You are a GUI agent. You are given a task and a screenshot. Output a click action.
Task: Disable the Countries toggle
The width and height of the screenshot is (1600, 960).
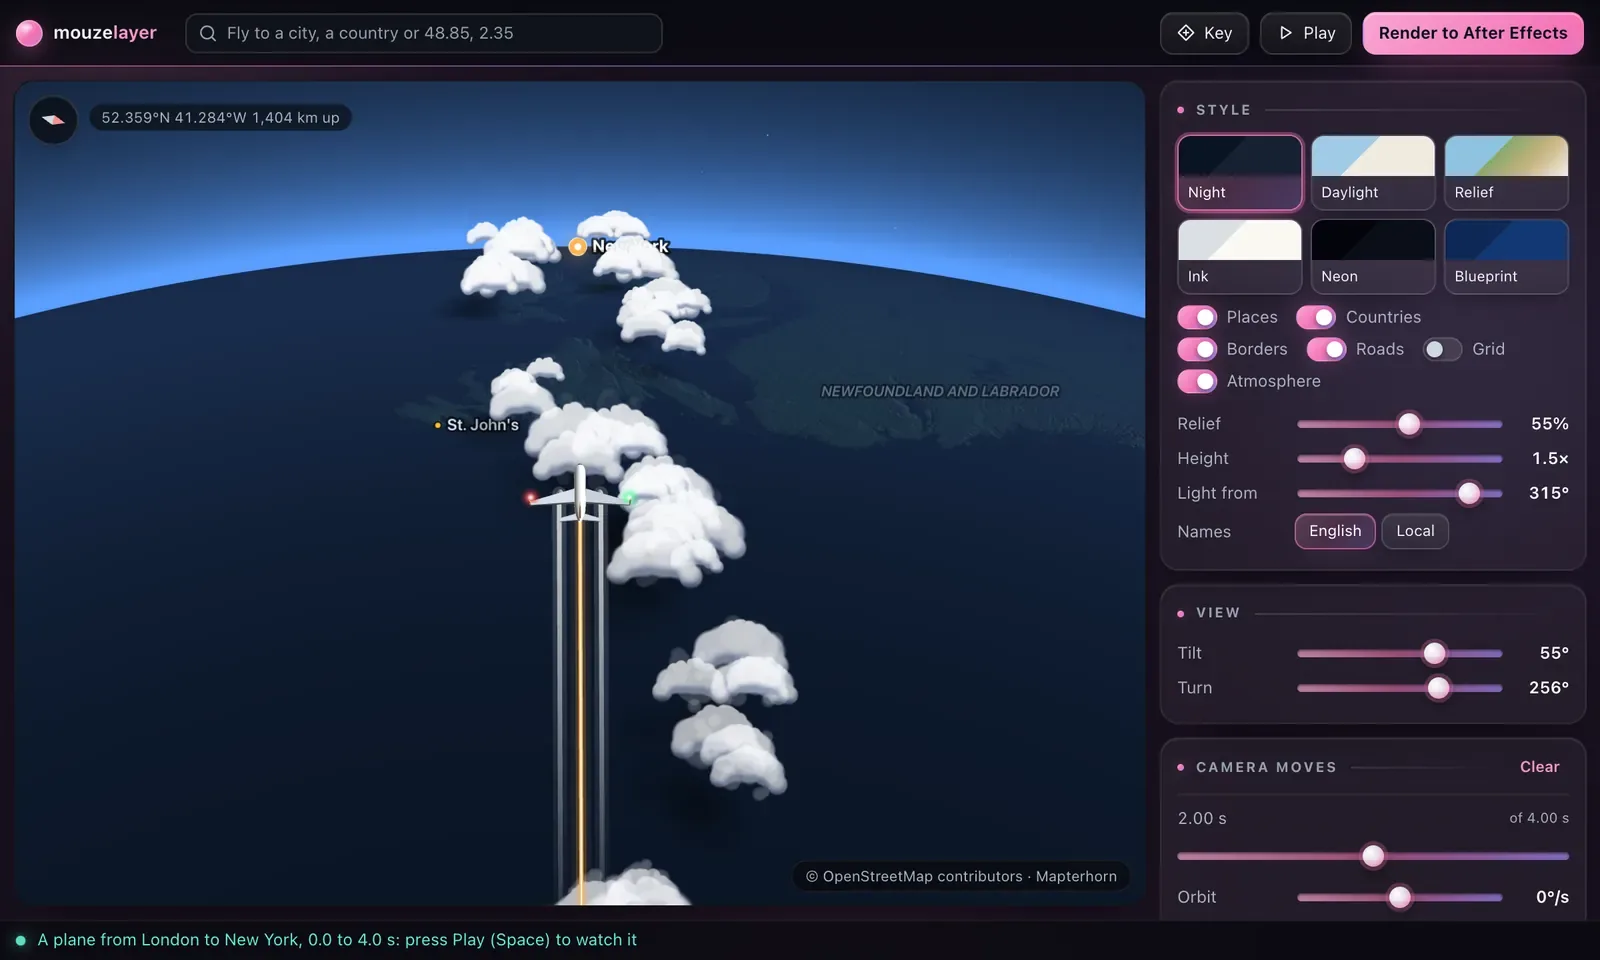(1316, 317)
